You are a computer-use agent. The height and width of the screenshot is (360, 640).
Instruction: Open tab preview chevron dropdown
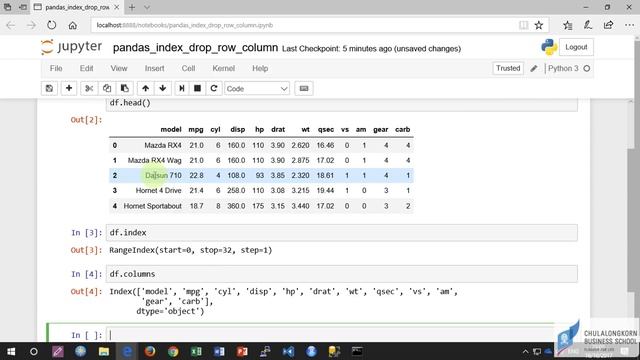pos(147,7)
